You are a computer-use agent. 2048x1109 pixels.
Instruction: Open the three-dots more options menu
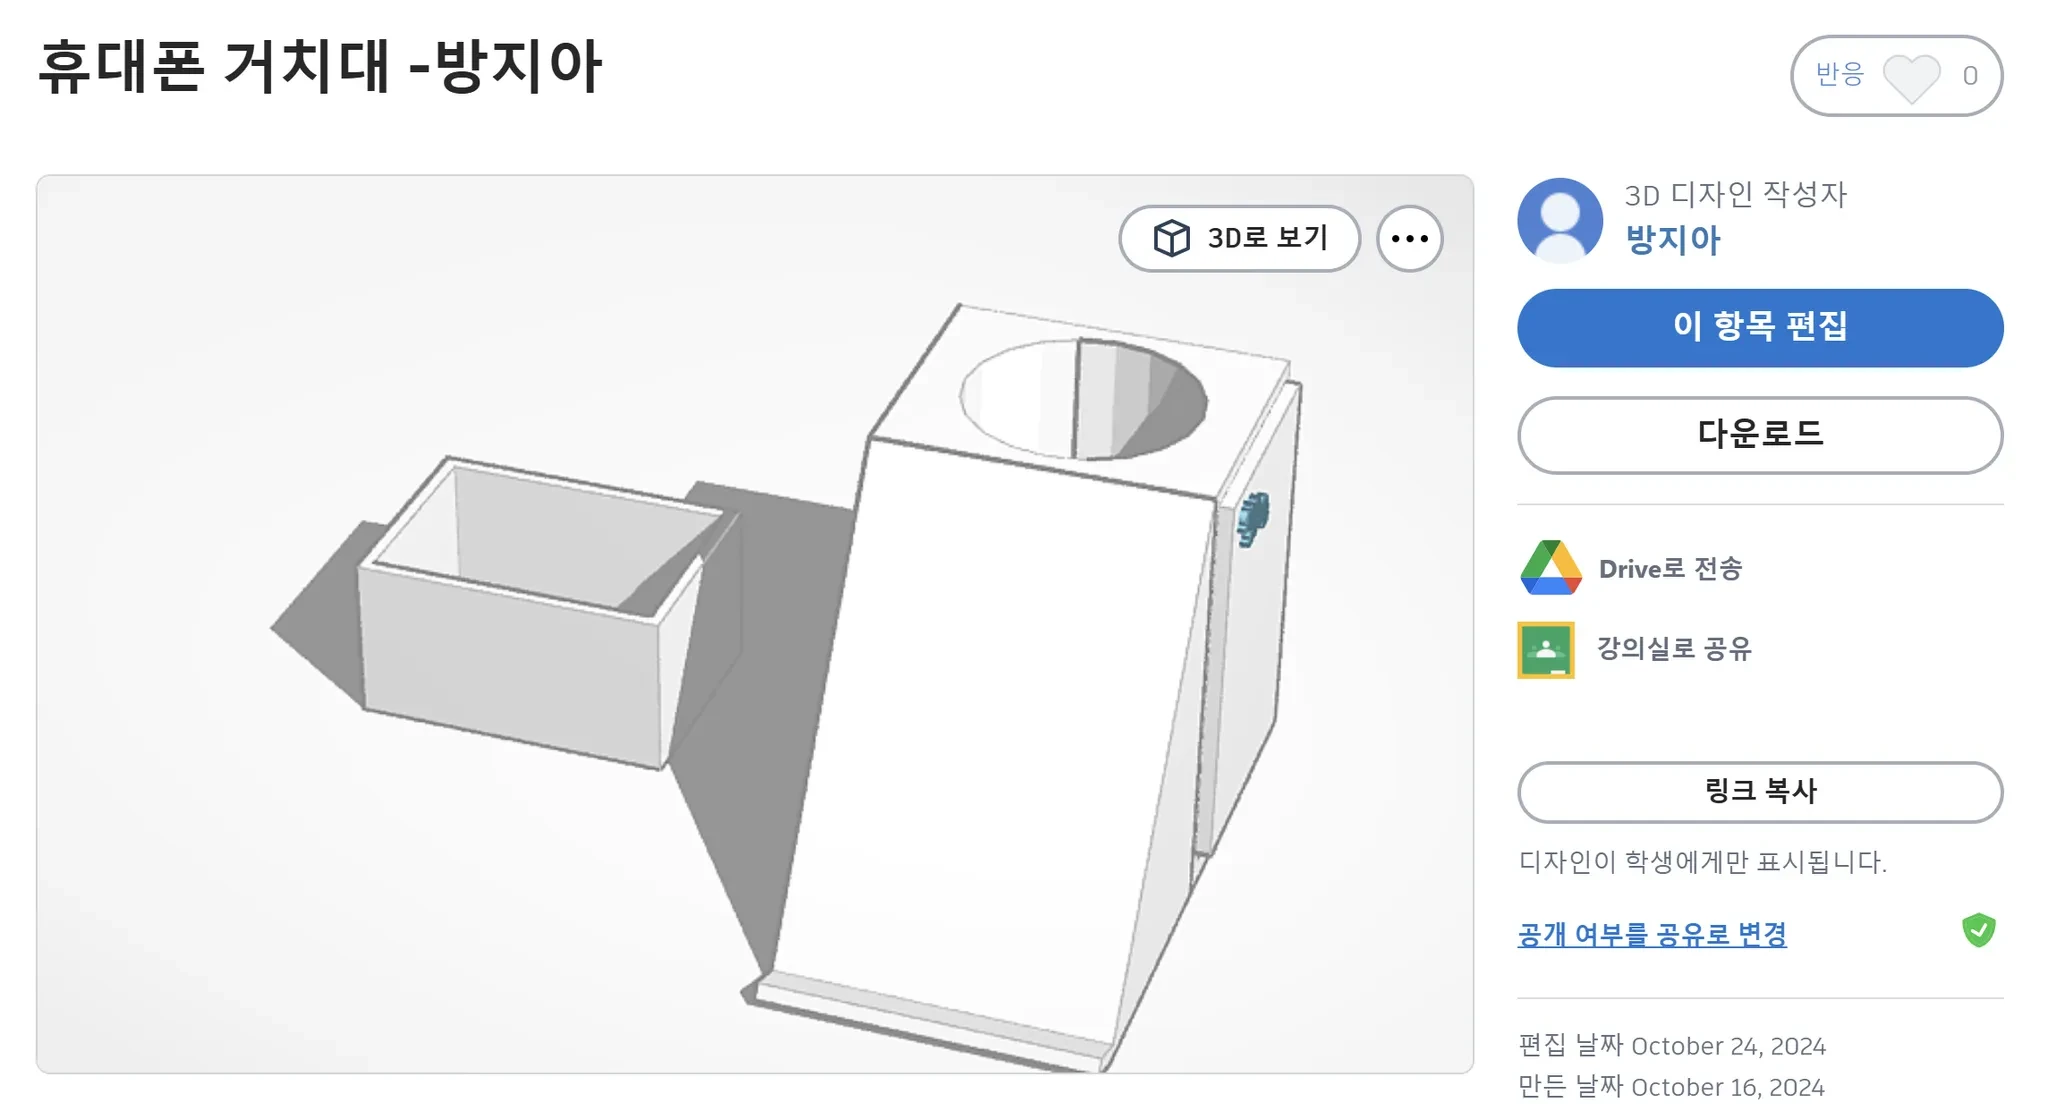1409,239
